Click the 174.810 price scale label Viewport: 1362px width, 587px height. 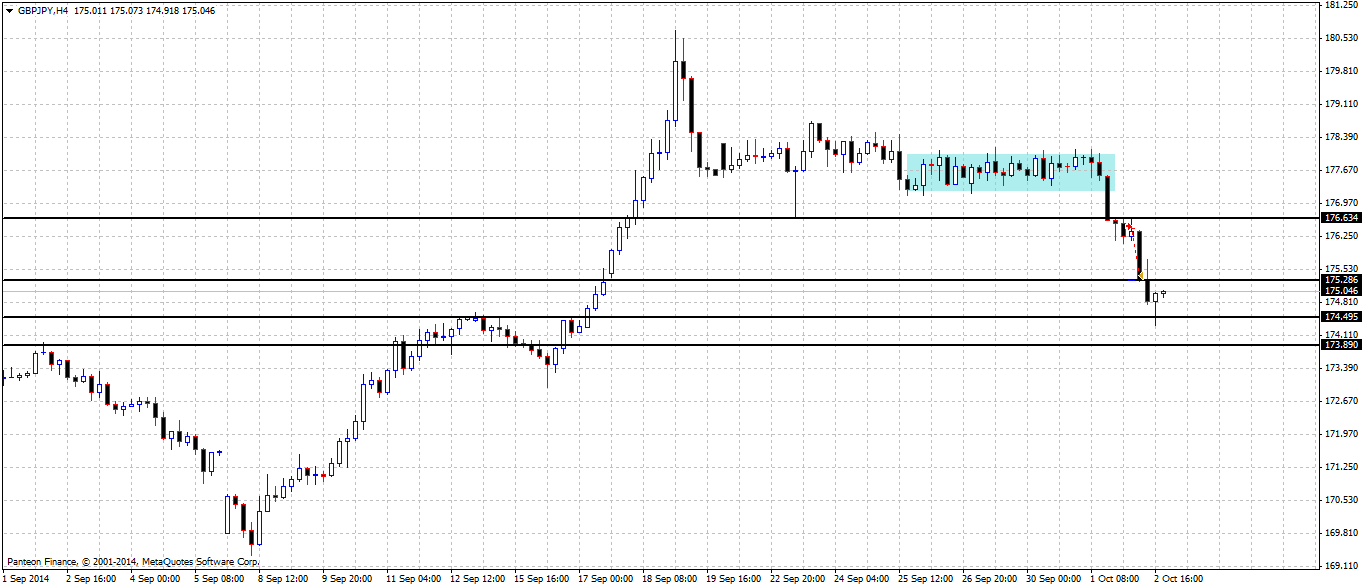point(1339,302)
